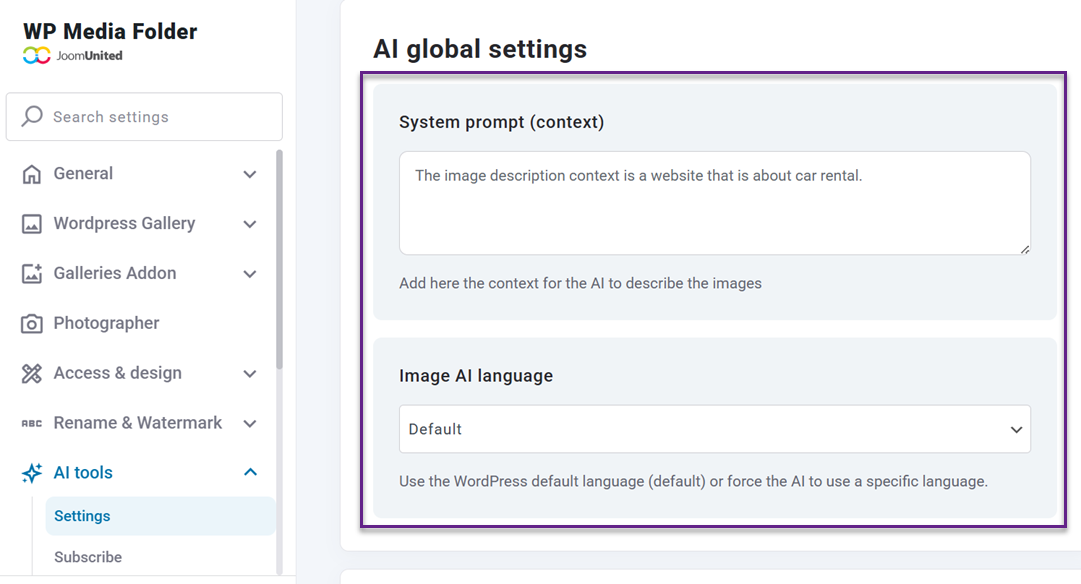
Task: Collapse the AI tools section
Action: (x=250, y=472)
